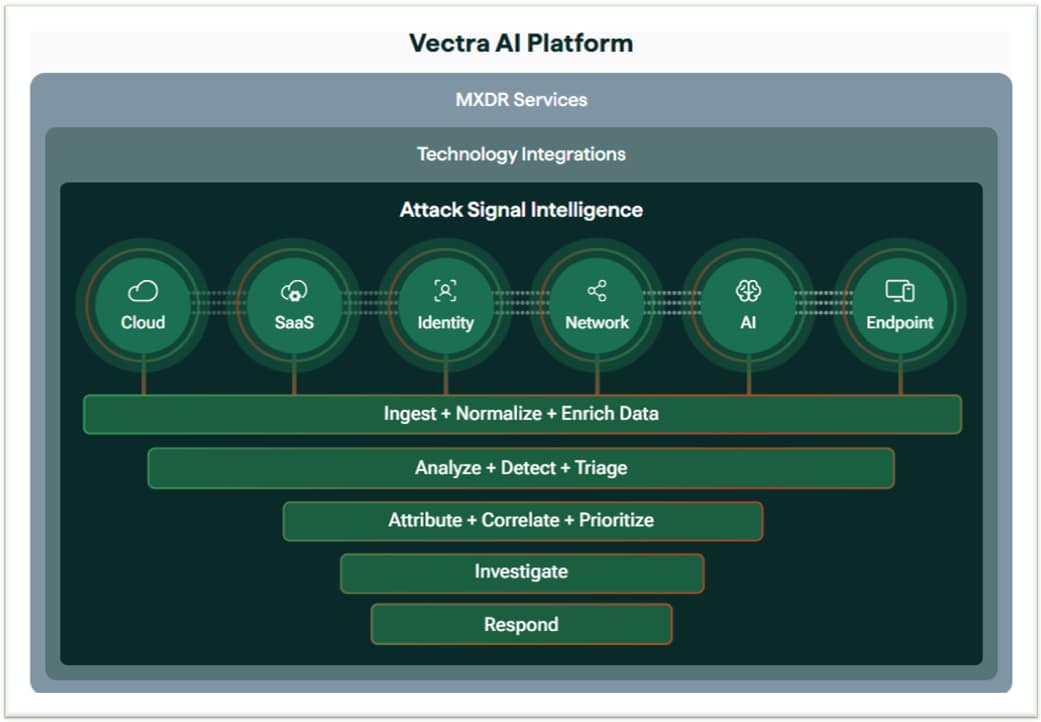The image size is (1041, 722).
Task: Click the Investigate button
Action: coord(521,572)
